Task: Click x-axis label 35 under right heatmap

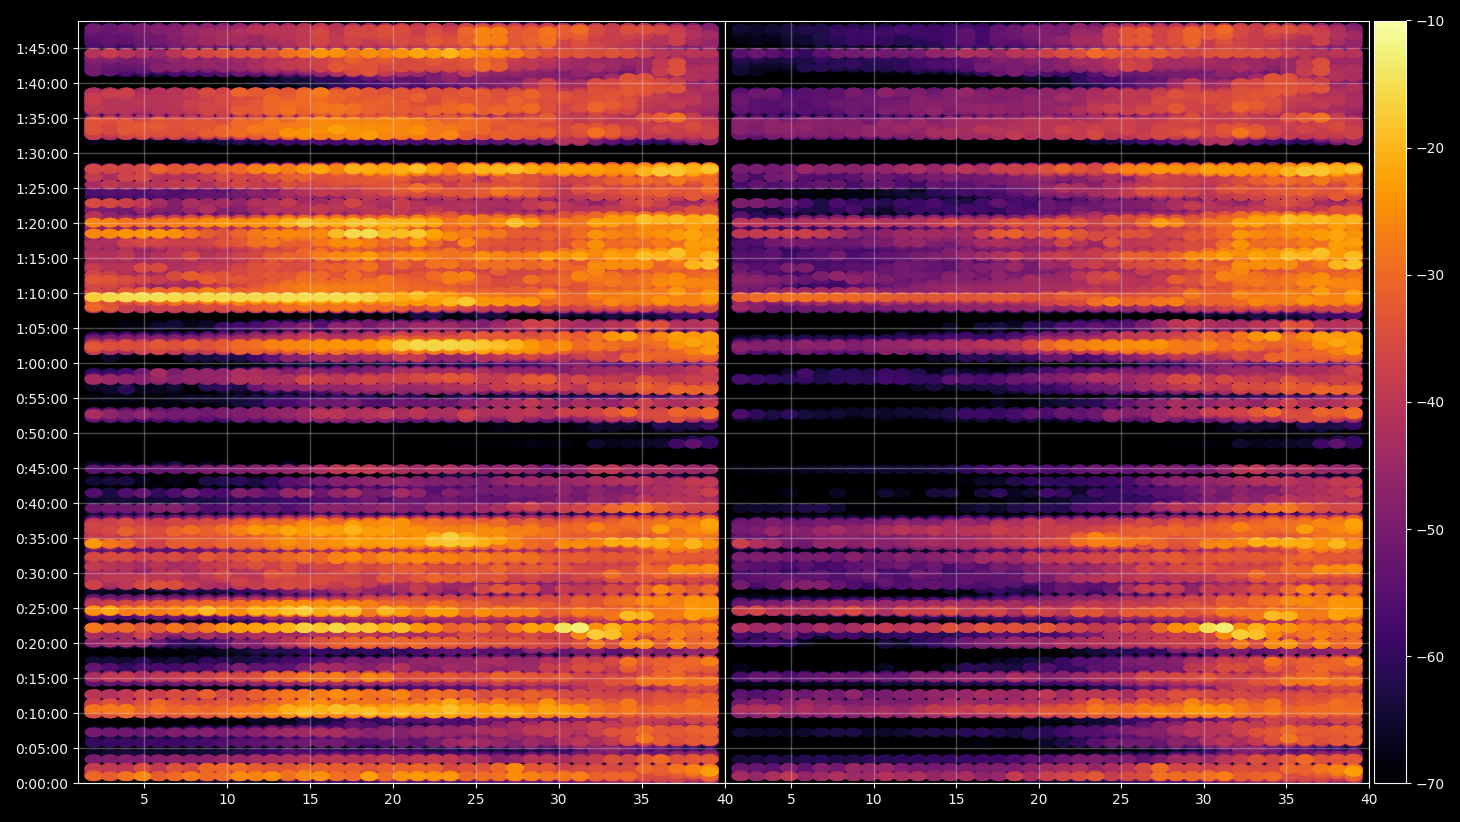Action: point(1287,800)
